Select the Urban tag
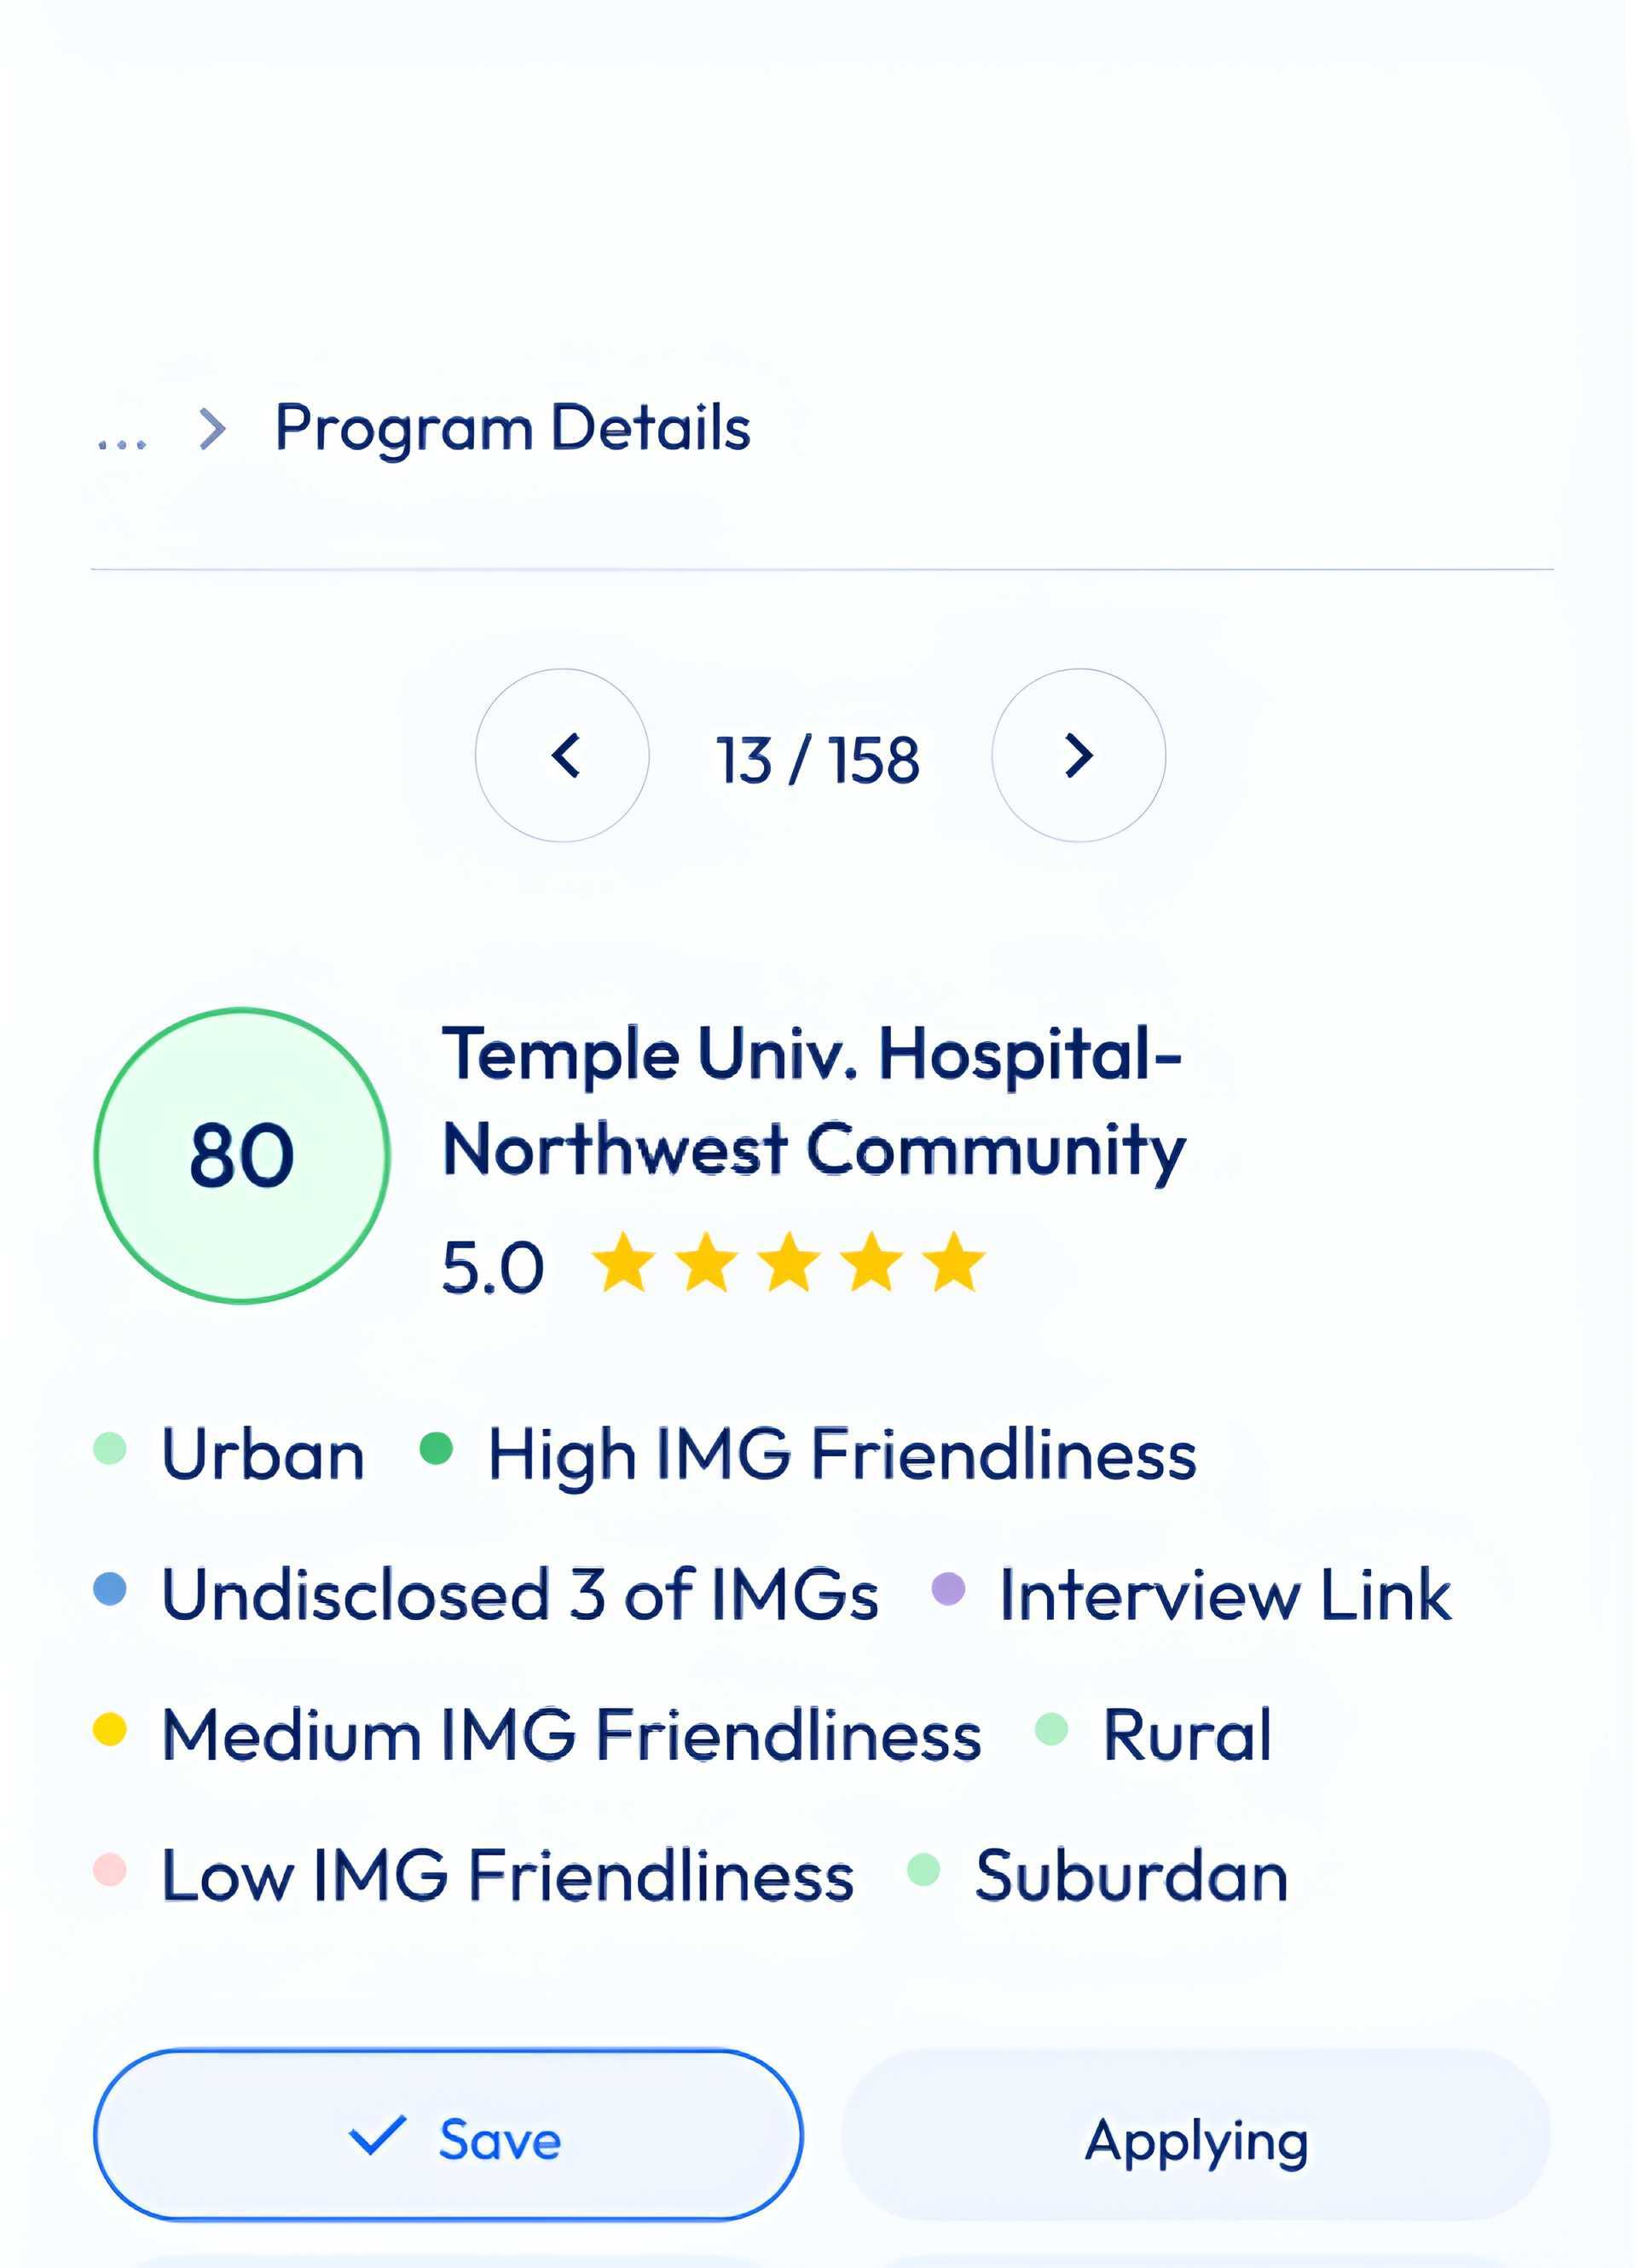The image size is (1649, 2268). click(263, 1456)
